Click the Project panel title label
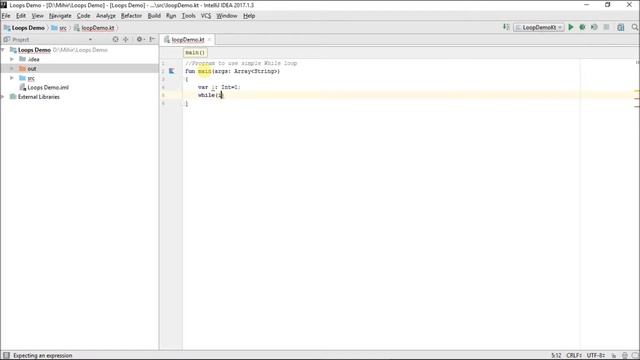This screenshot has height=360, width=640. pyautogui.click(x=20, y=40)
